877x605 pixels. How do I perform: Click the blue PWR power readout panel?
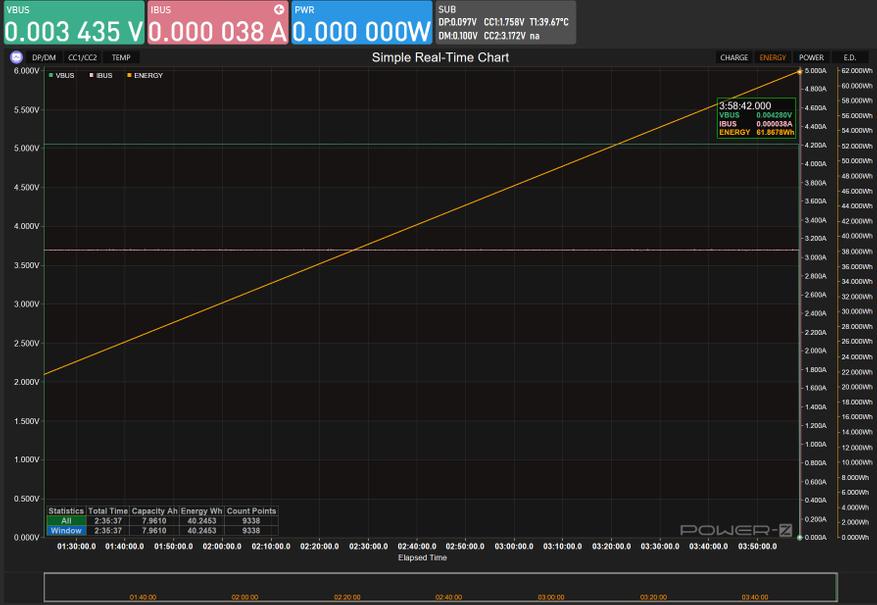click(x=361, y=22)
